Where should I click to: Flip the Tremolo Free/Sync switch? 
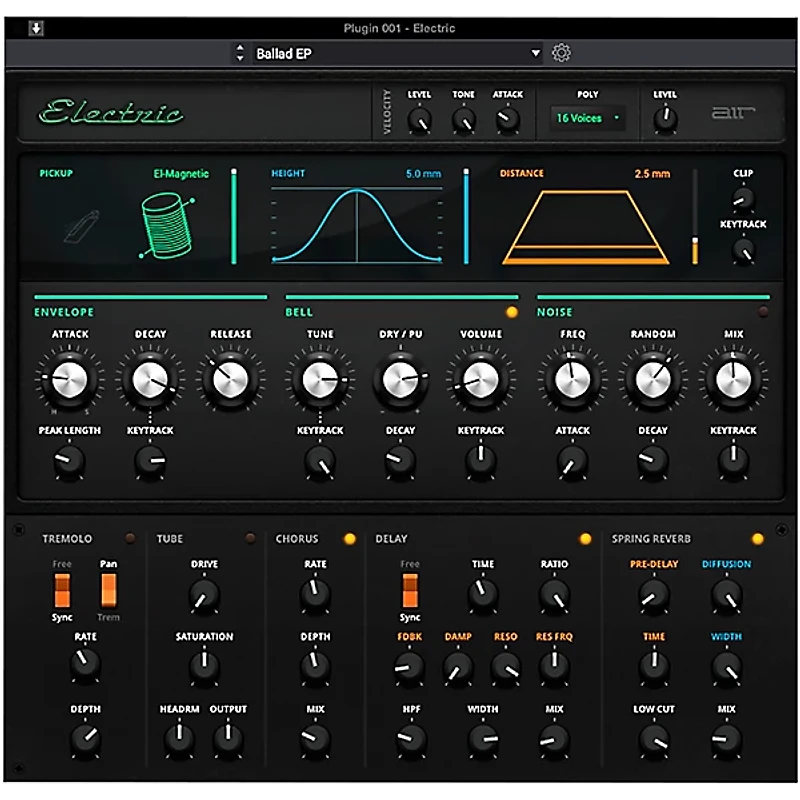click(63, 590)
